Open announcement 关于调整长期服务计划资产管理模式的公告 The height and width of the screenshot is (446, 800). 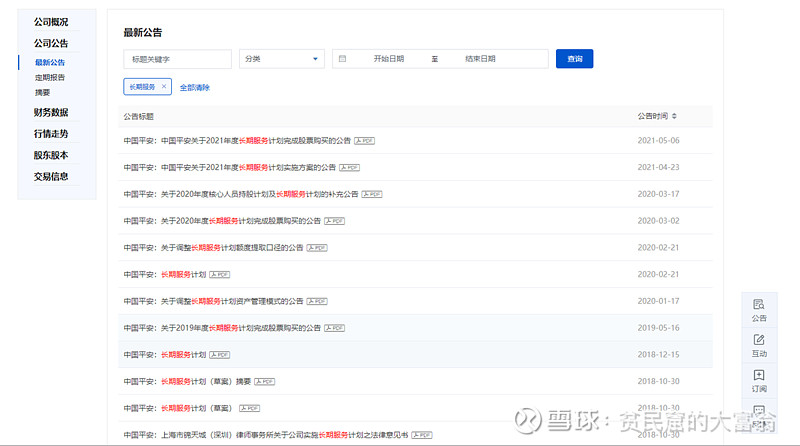coord(213,302)
